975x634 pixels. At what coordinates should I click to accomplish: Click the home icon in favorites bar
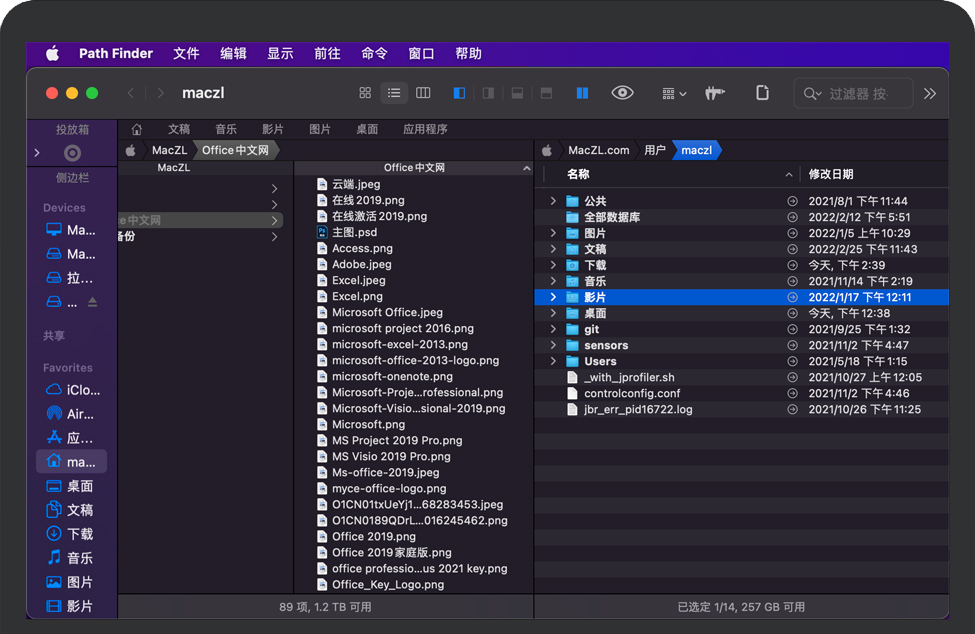pyautogui.click(x=137, y=129)
